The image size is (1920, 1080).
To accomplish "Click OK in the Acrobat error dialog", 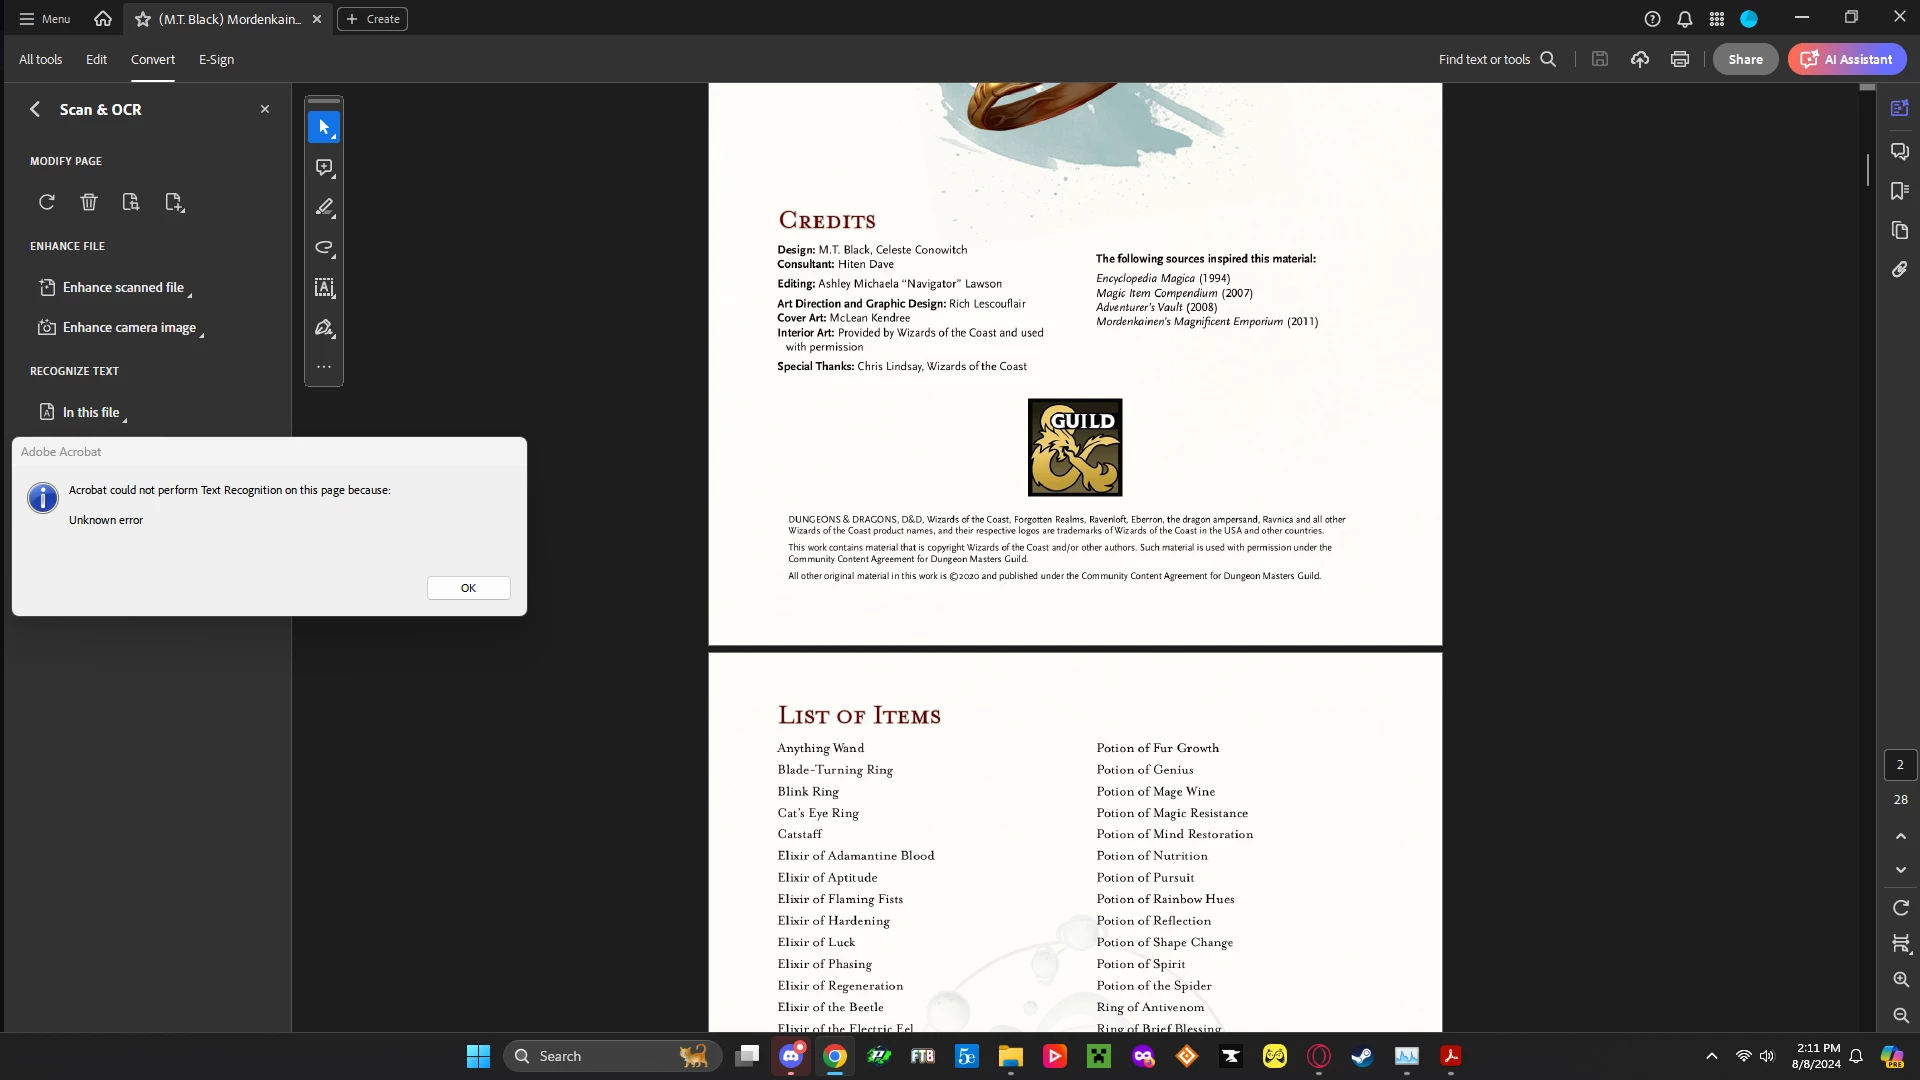I will click(x=468, y=588).
